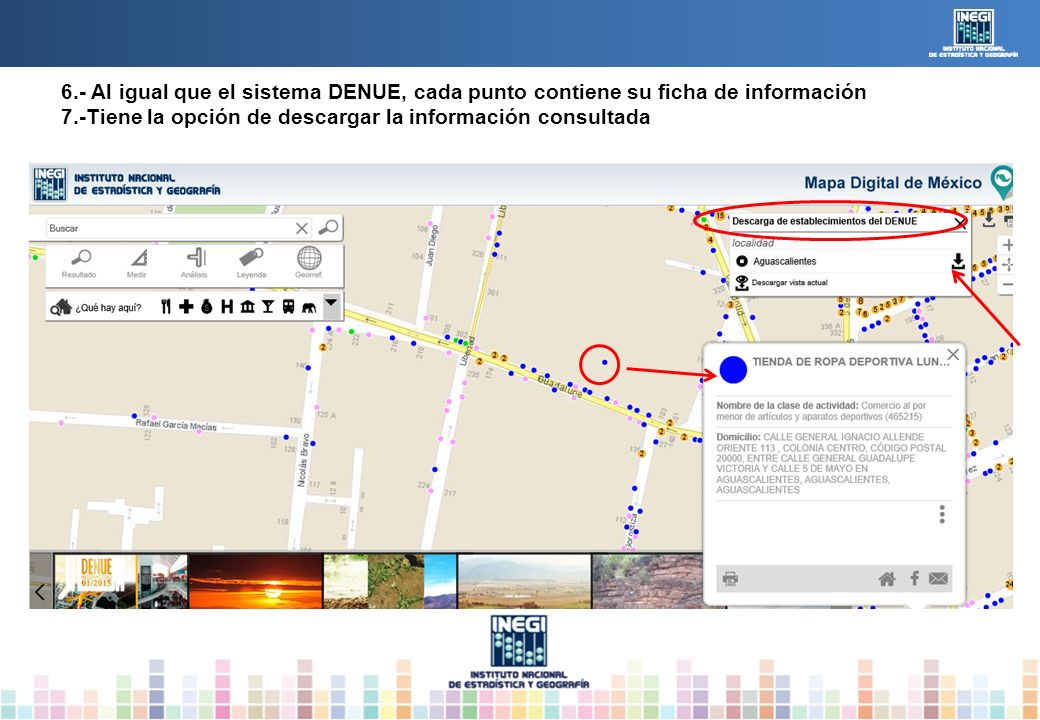Click the Juan Diego street label

(432, 245)
